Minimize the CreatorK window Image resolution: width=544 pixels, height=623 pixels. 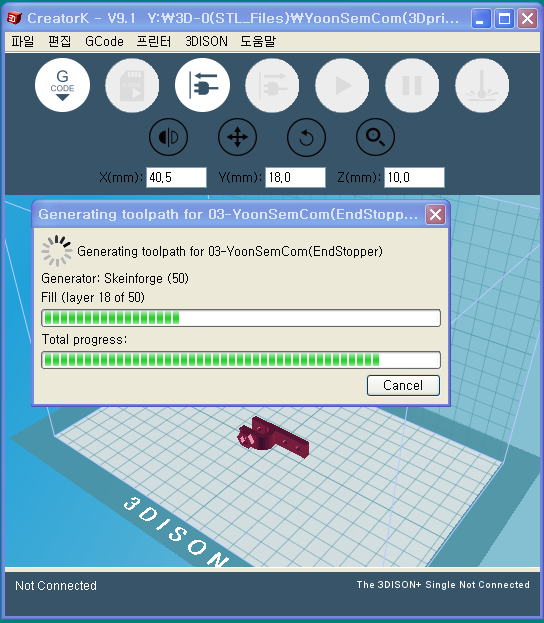[x=480, y=18]
